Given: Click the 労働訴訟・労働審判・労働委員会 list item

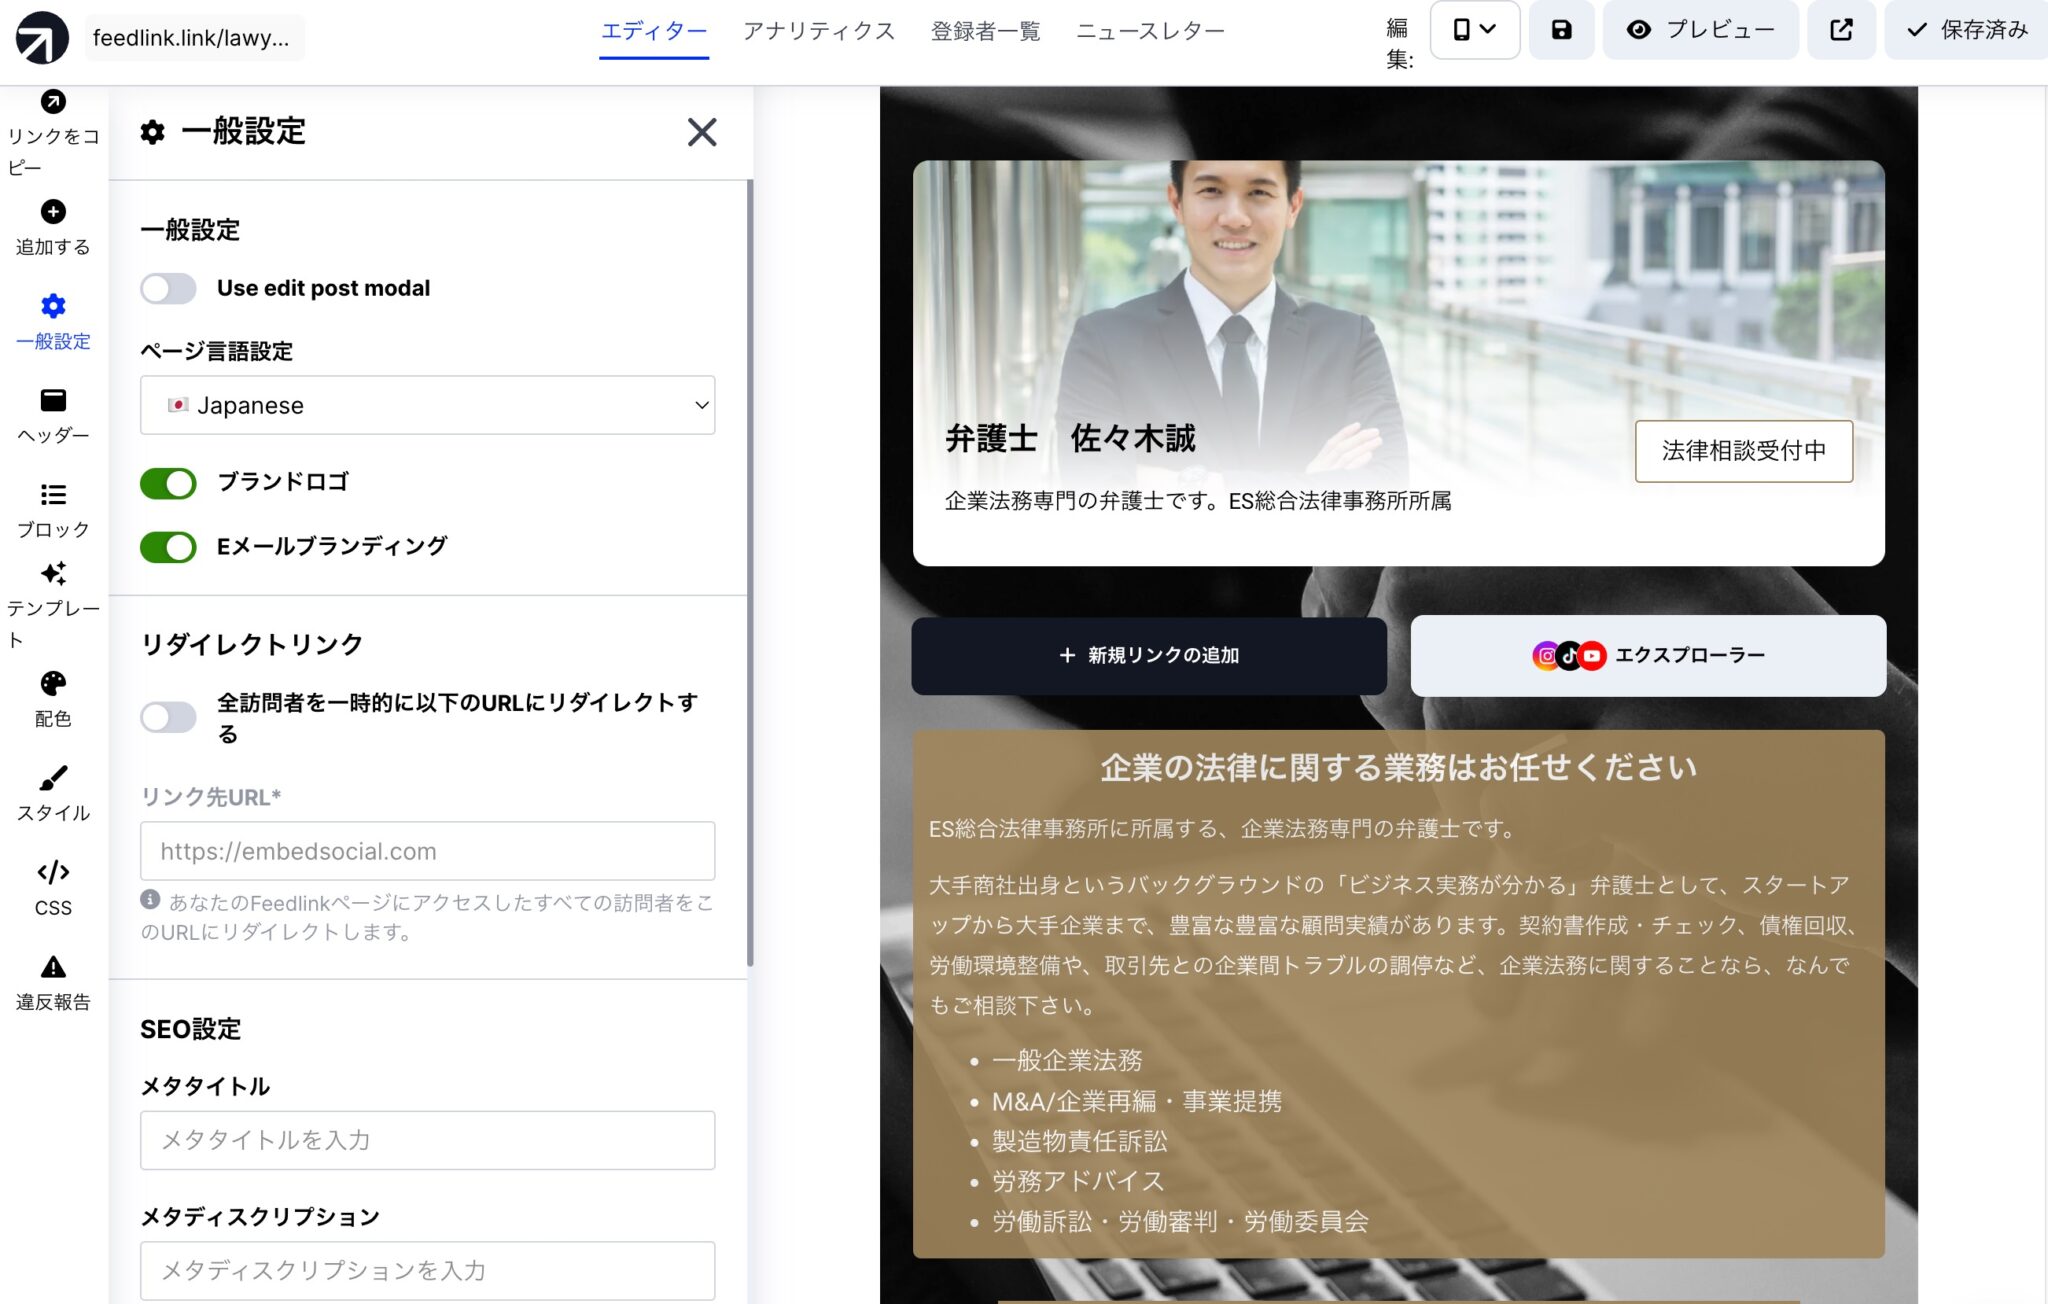Looking at the screenshot, I should click(1180, 1221).
